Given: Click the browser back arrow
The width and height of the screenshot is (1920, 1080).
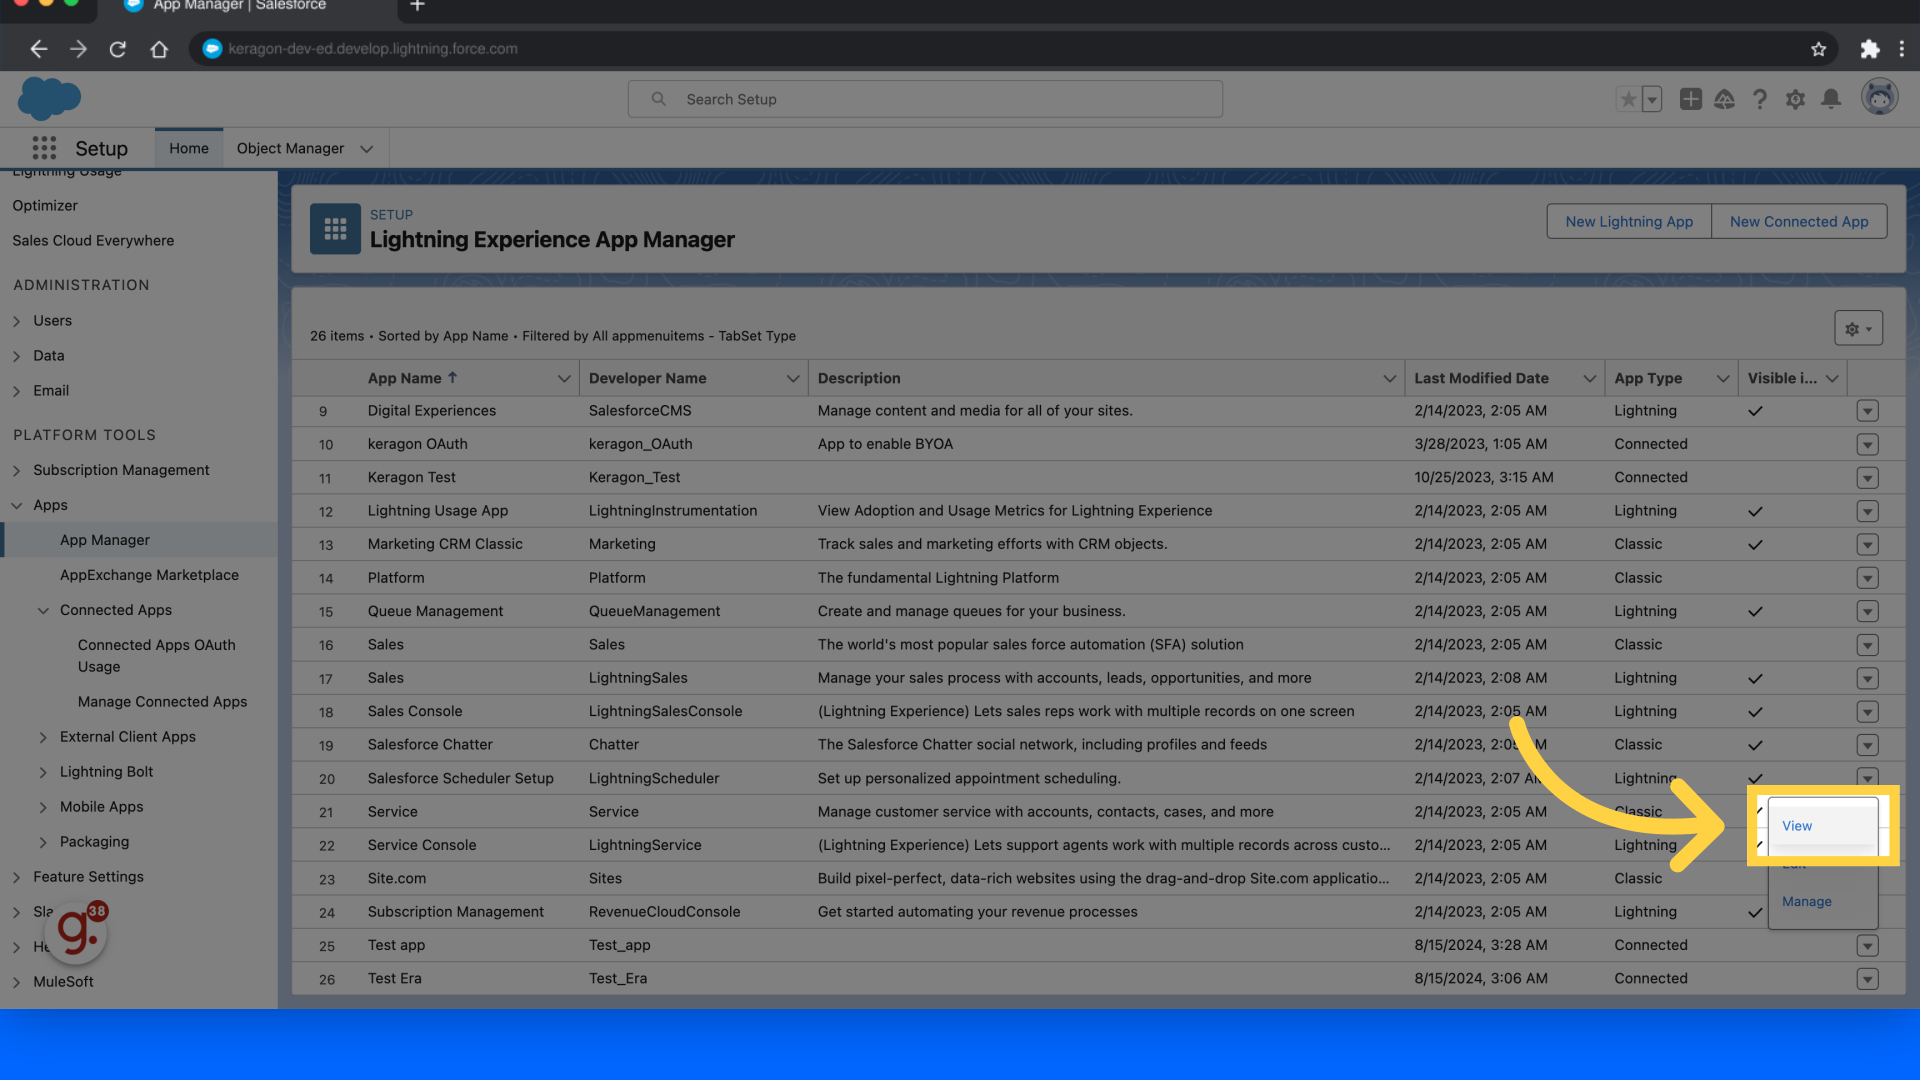Looking at the screenshot, I should [38, 48].
